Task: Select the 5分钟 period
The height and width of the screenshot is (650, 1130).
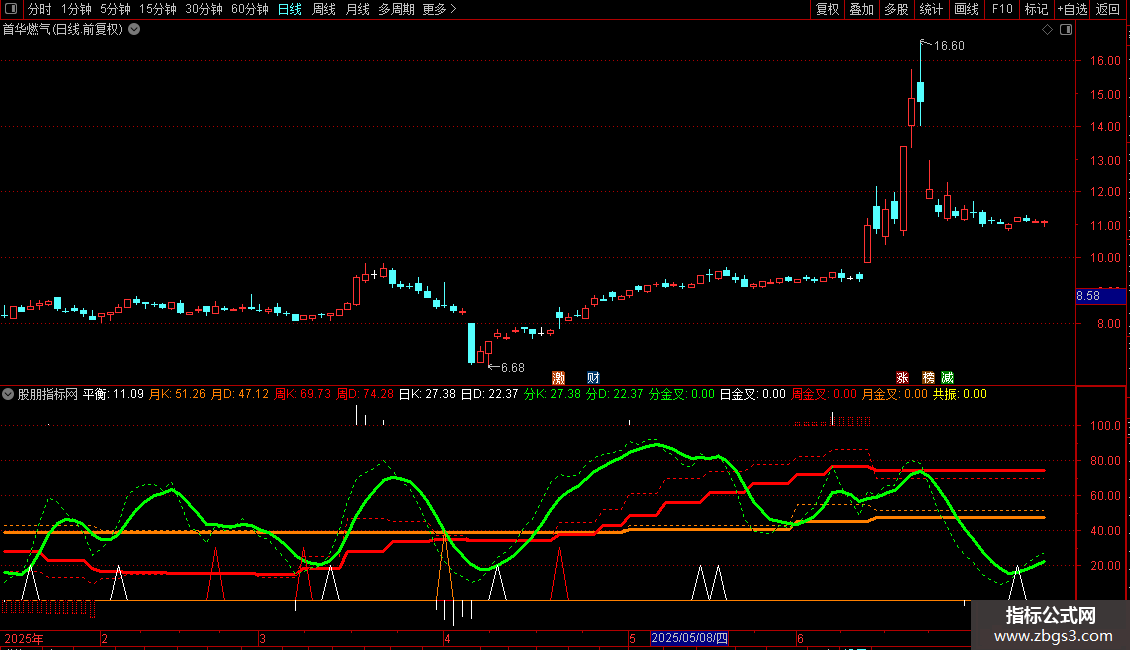Action: point(115,9)
